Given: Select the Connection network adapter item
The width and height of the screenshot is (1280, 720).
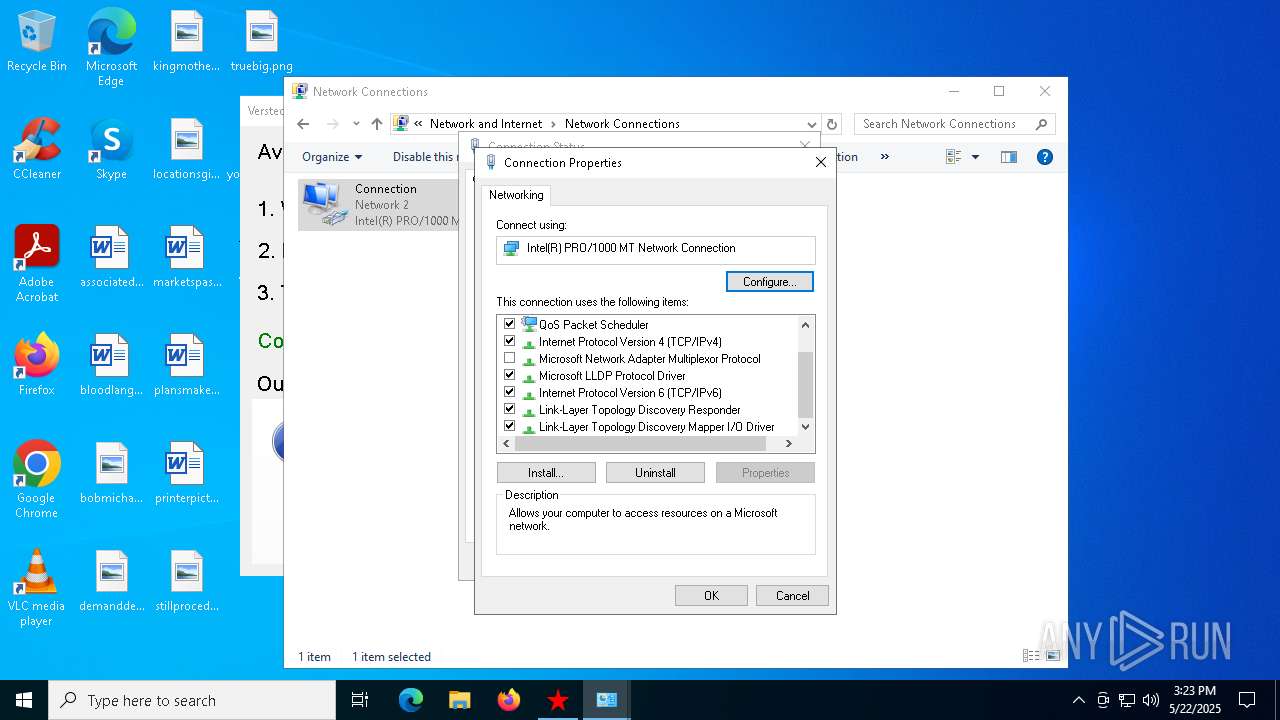Looking at the screenshot, I should pyautogui.click(x=380, y=204).
